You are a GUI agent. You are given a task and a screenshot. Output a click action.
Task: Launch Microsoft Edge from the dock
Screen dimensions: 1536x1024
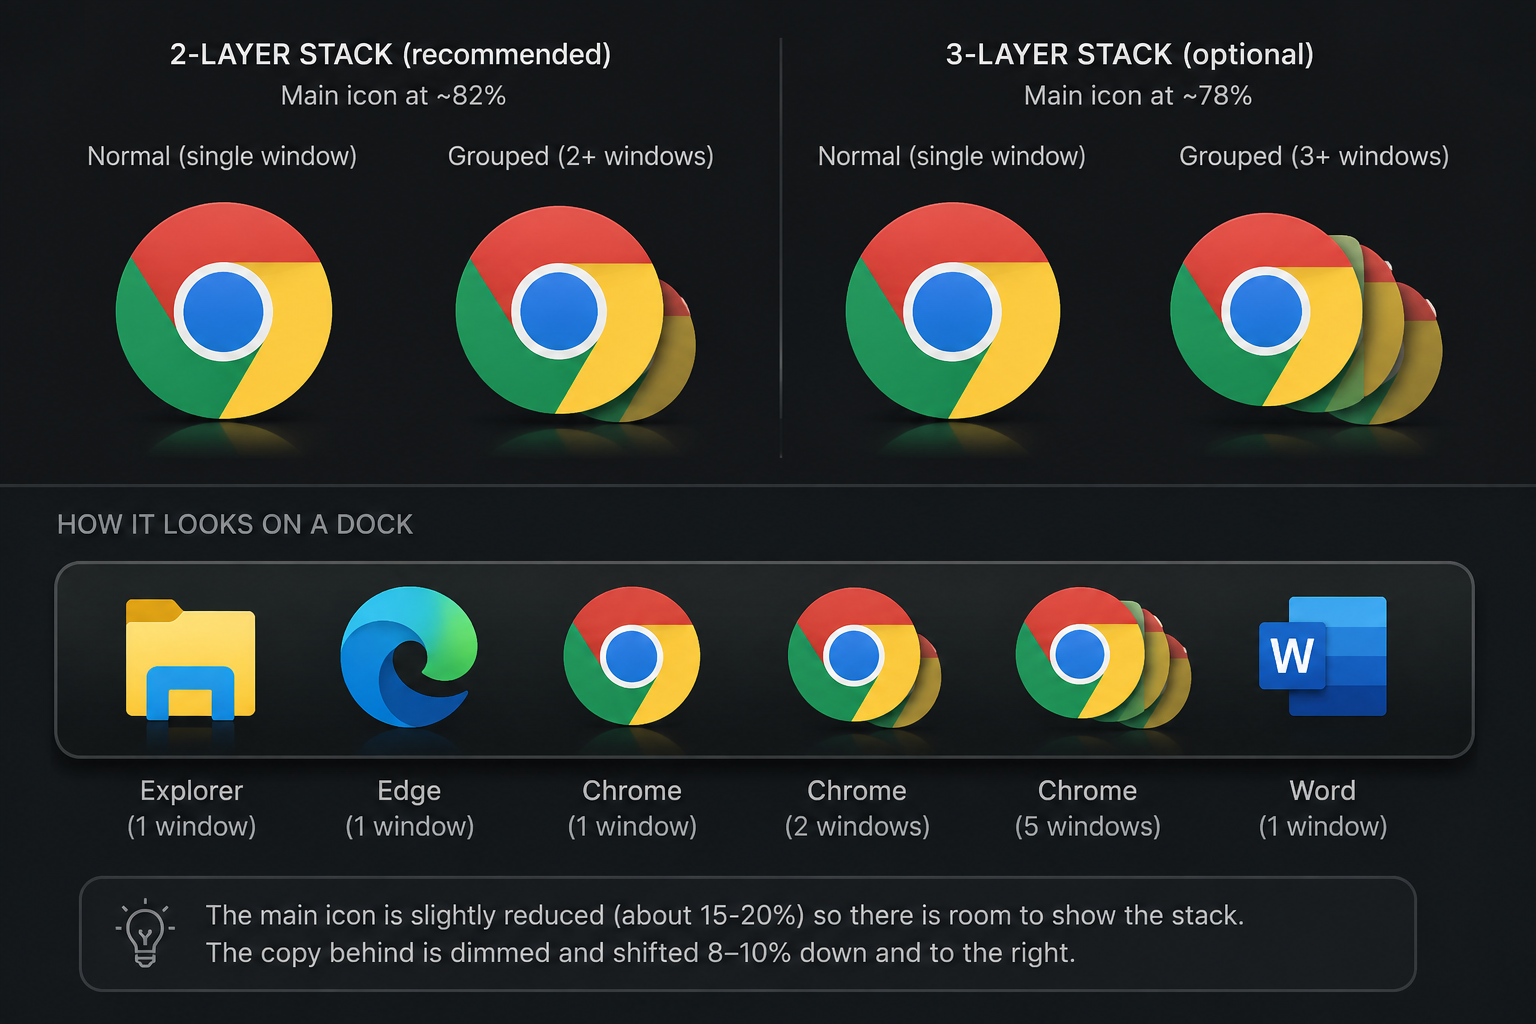tap(409, 656)
